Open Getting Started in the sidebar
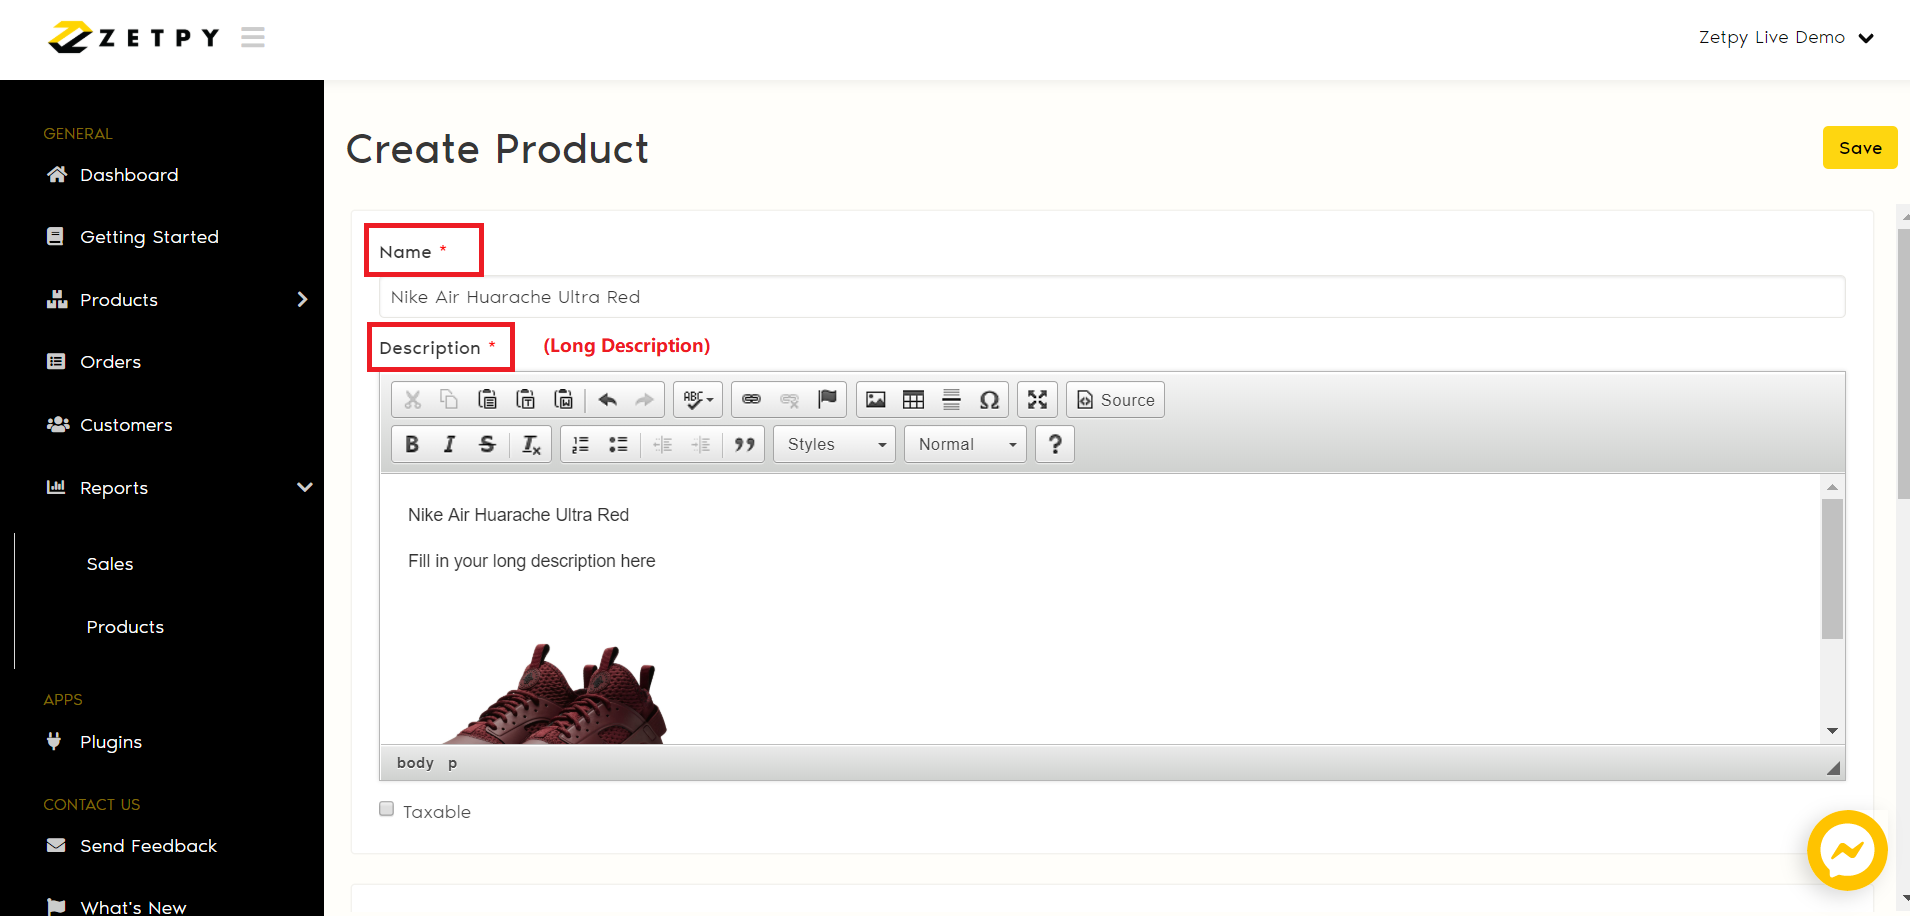This screenshot has height=916, width=1910. (x=149, y=237)
